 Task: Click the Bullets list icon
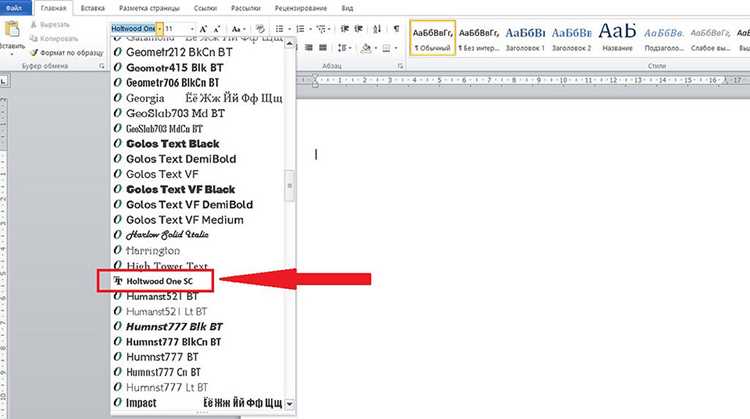[279, 29]
